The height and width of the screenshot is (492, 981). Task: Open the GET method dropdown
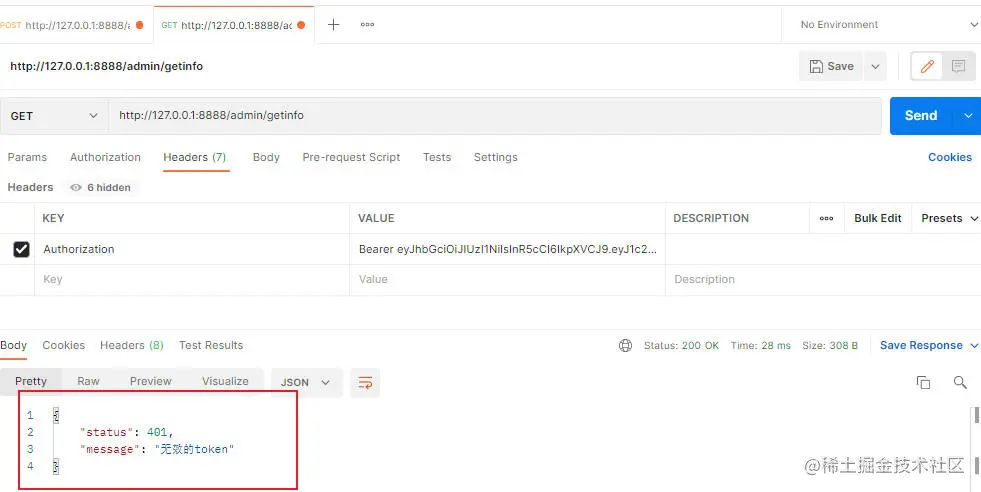tap(54, 116)
